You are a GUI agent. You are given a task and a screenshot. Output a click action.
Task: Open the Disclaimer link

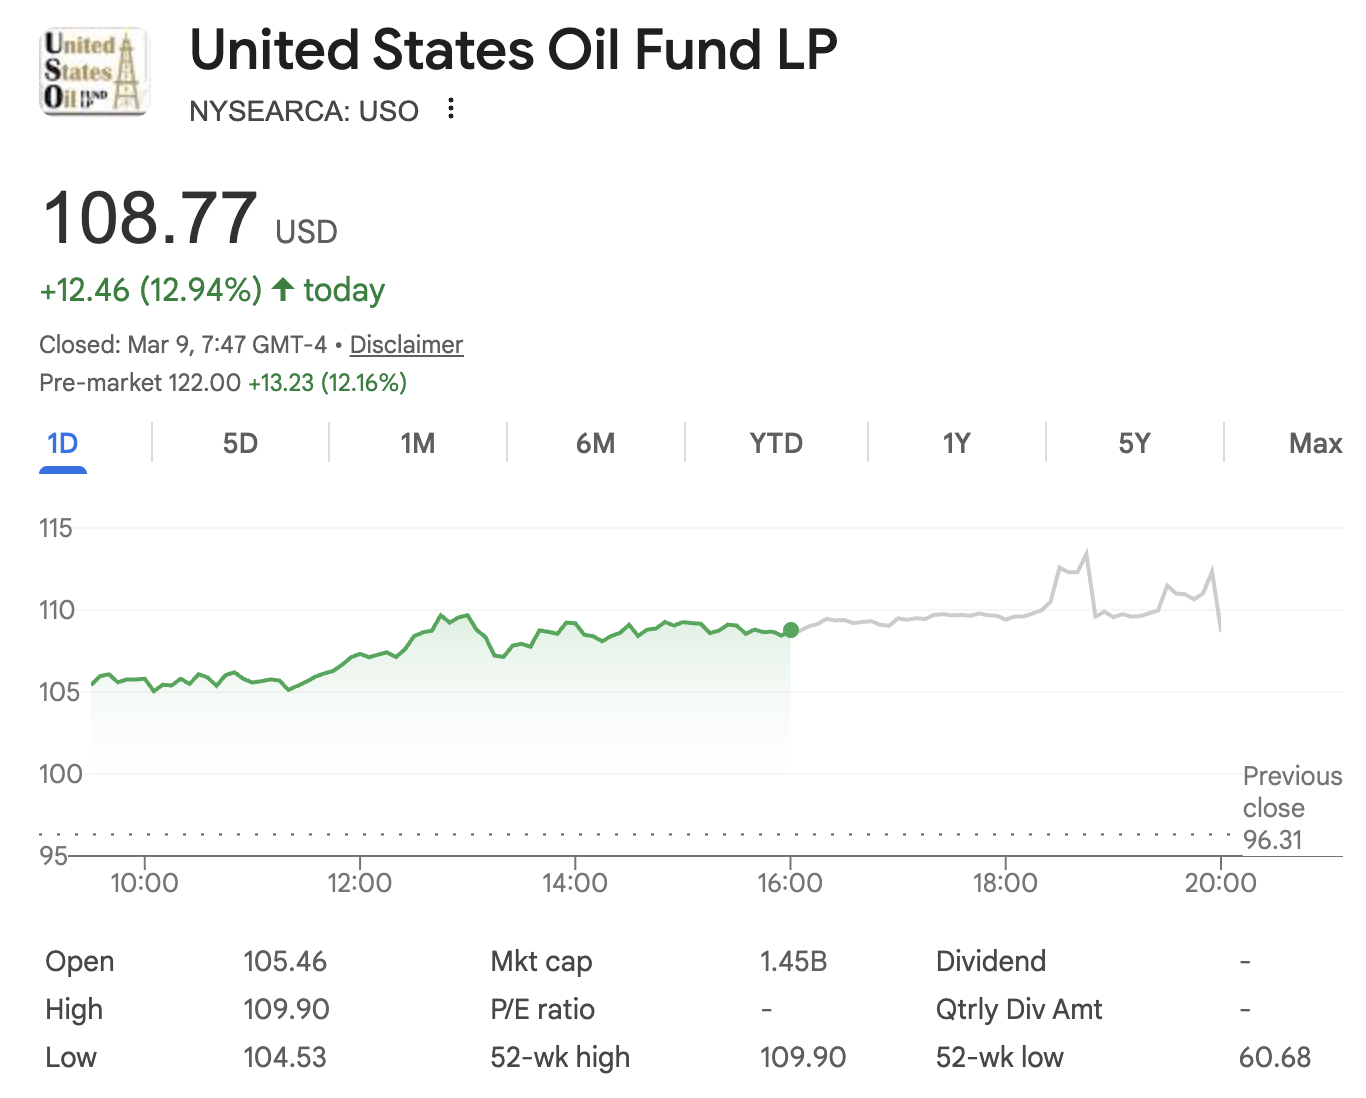pos(406,345)
